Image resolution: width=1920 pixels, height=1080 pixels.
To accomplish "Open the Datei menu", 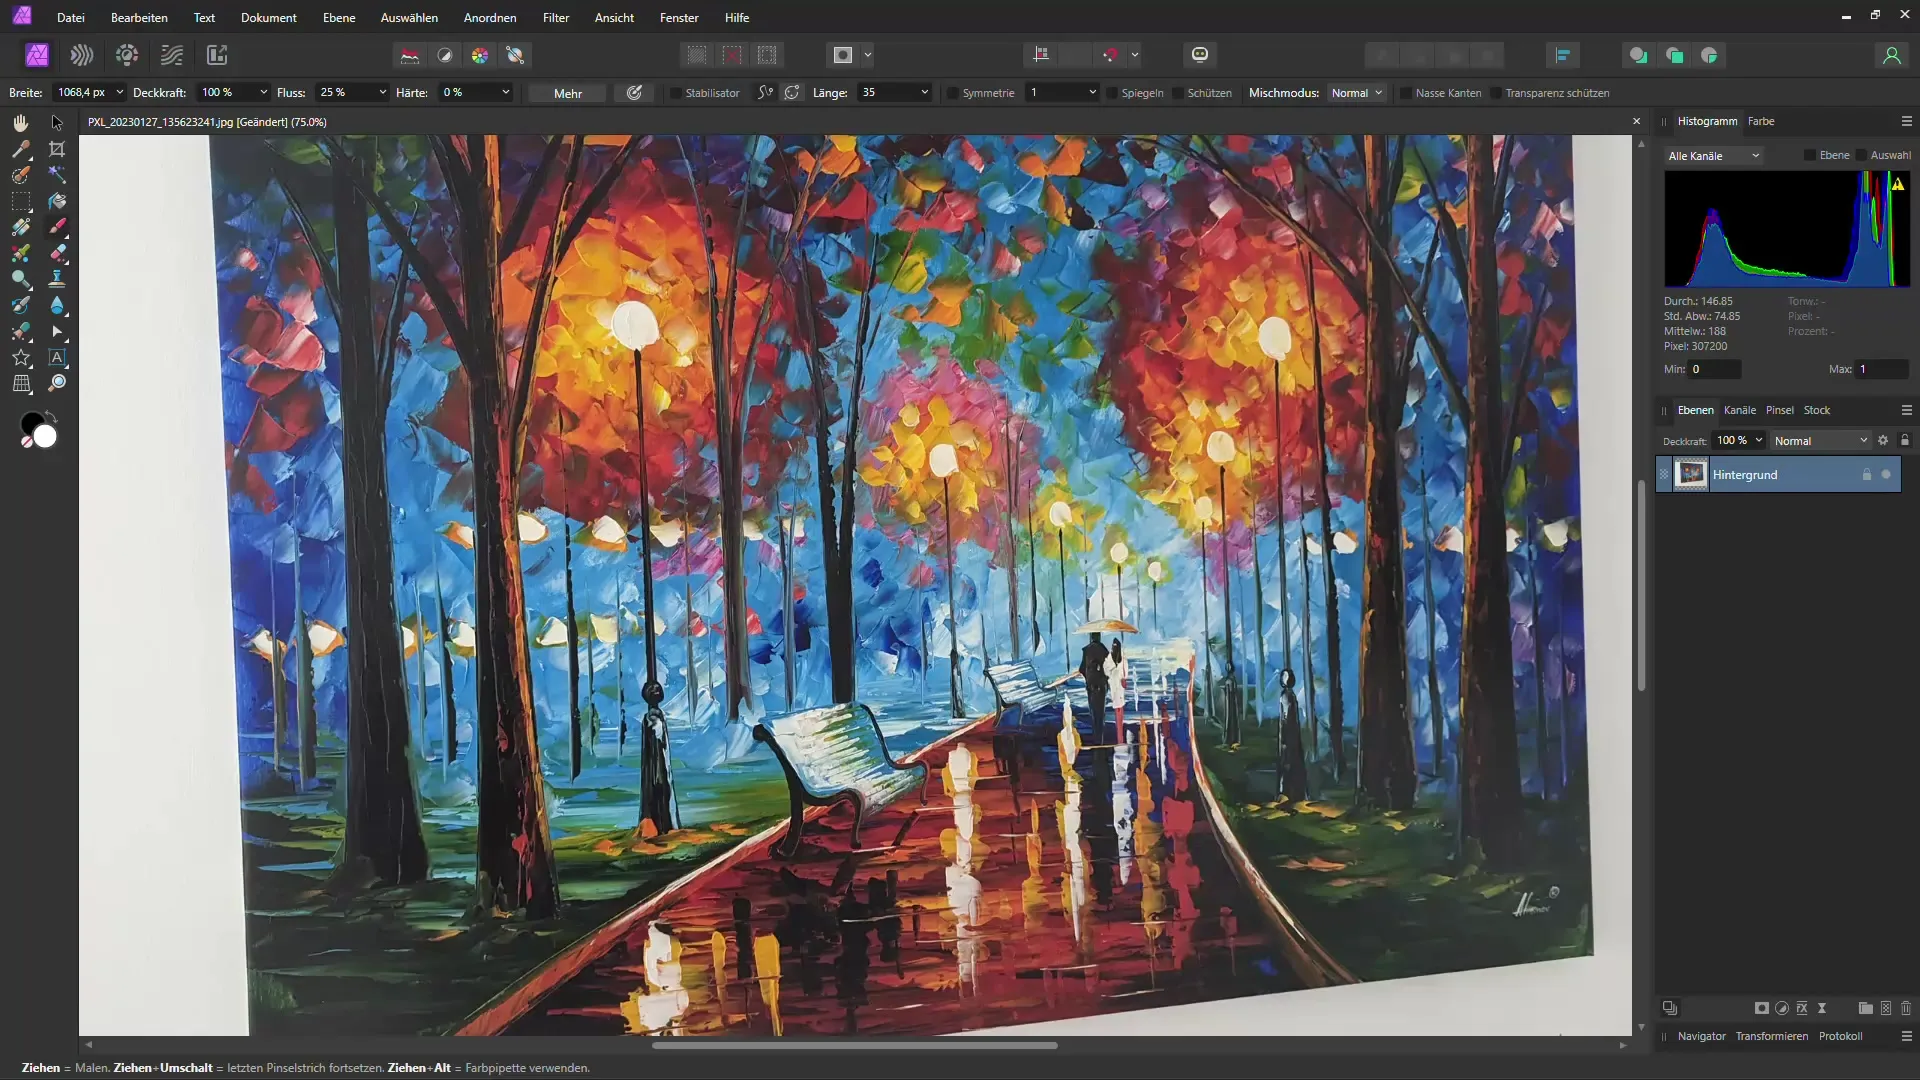I will click(71, 18).
